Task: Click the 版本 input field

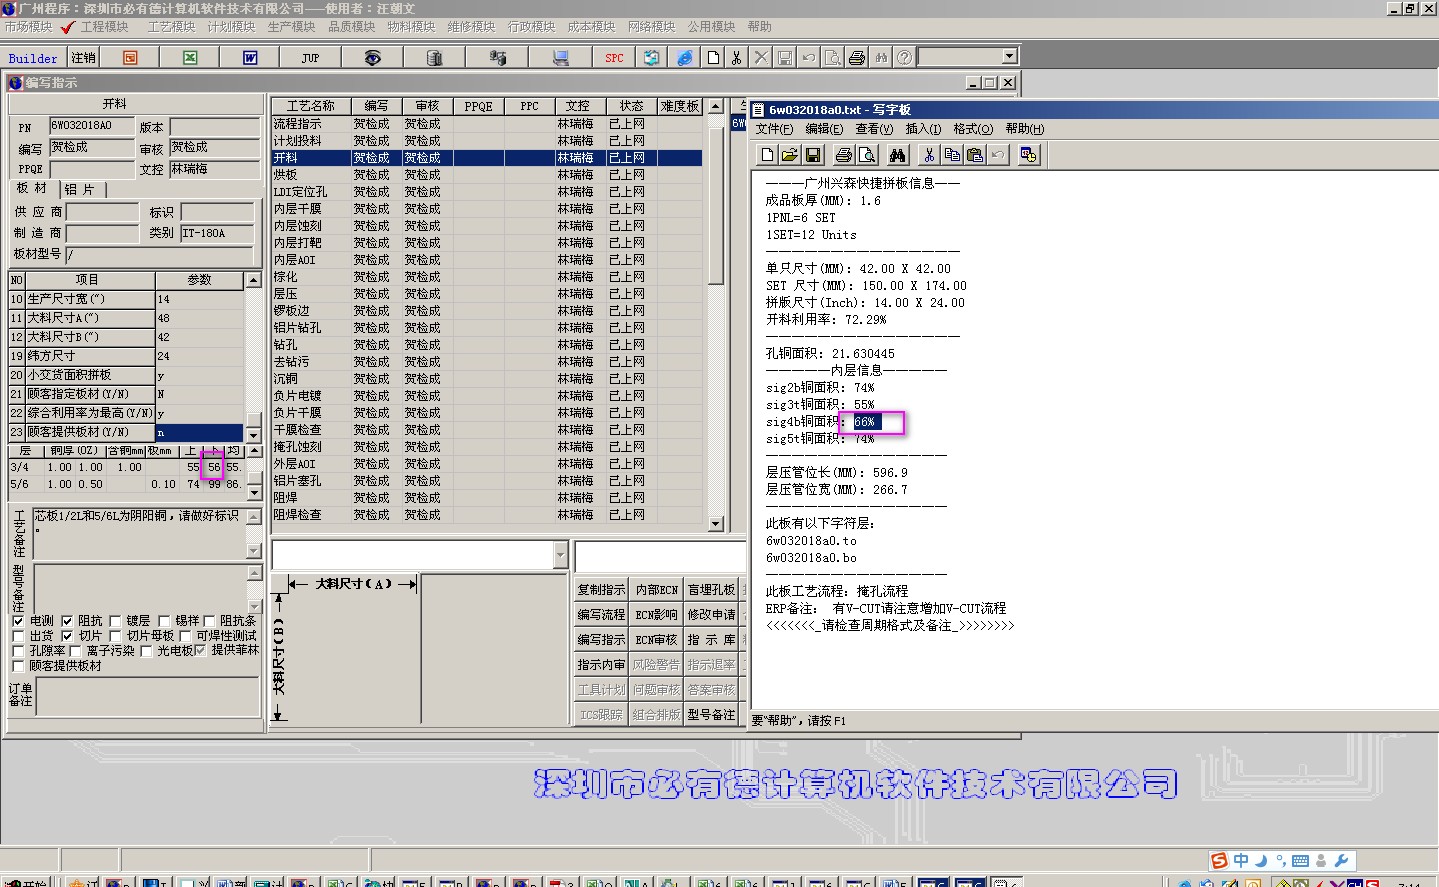Action: click(x=214, y=127)
